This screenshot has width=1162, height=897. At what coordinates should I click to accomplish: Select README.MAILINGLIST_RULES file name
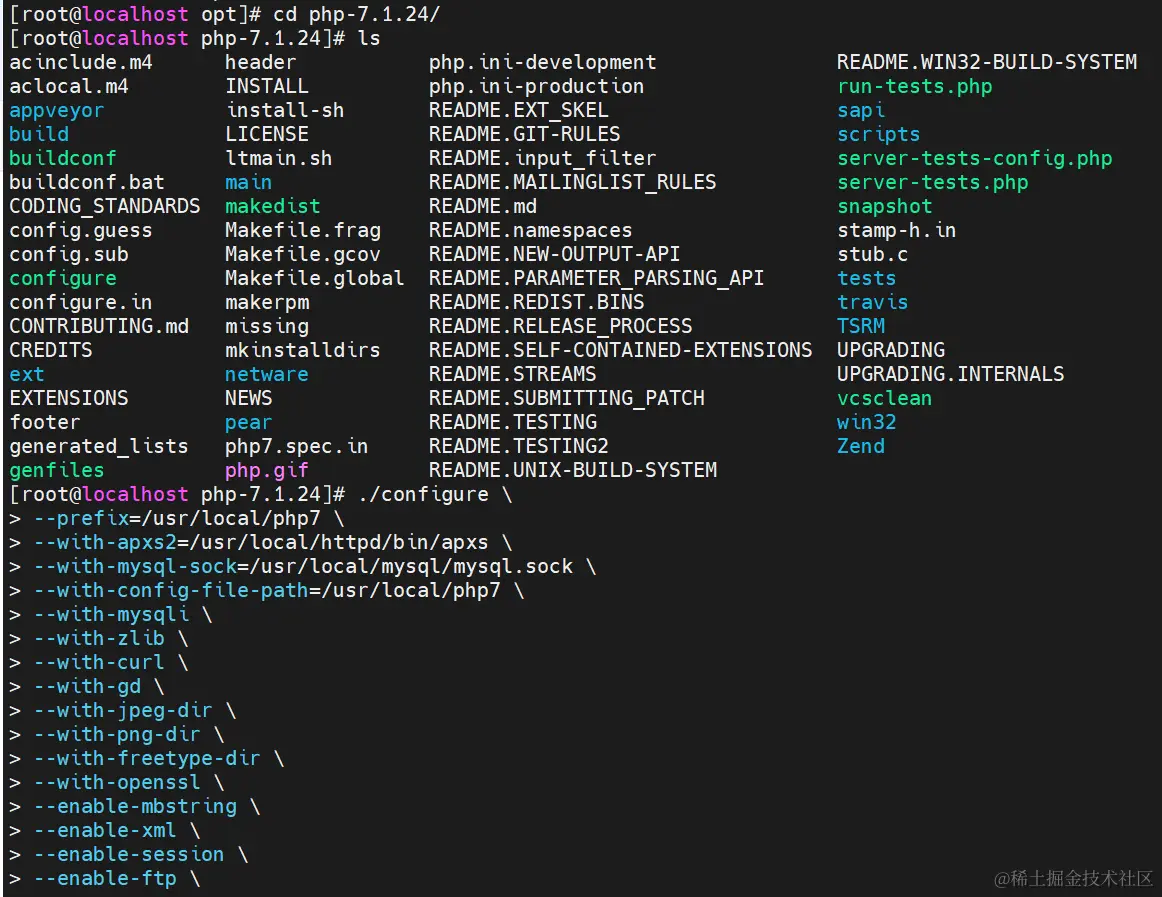[x=573, y=182]
